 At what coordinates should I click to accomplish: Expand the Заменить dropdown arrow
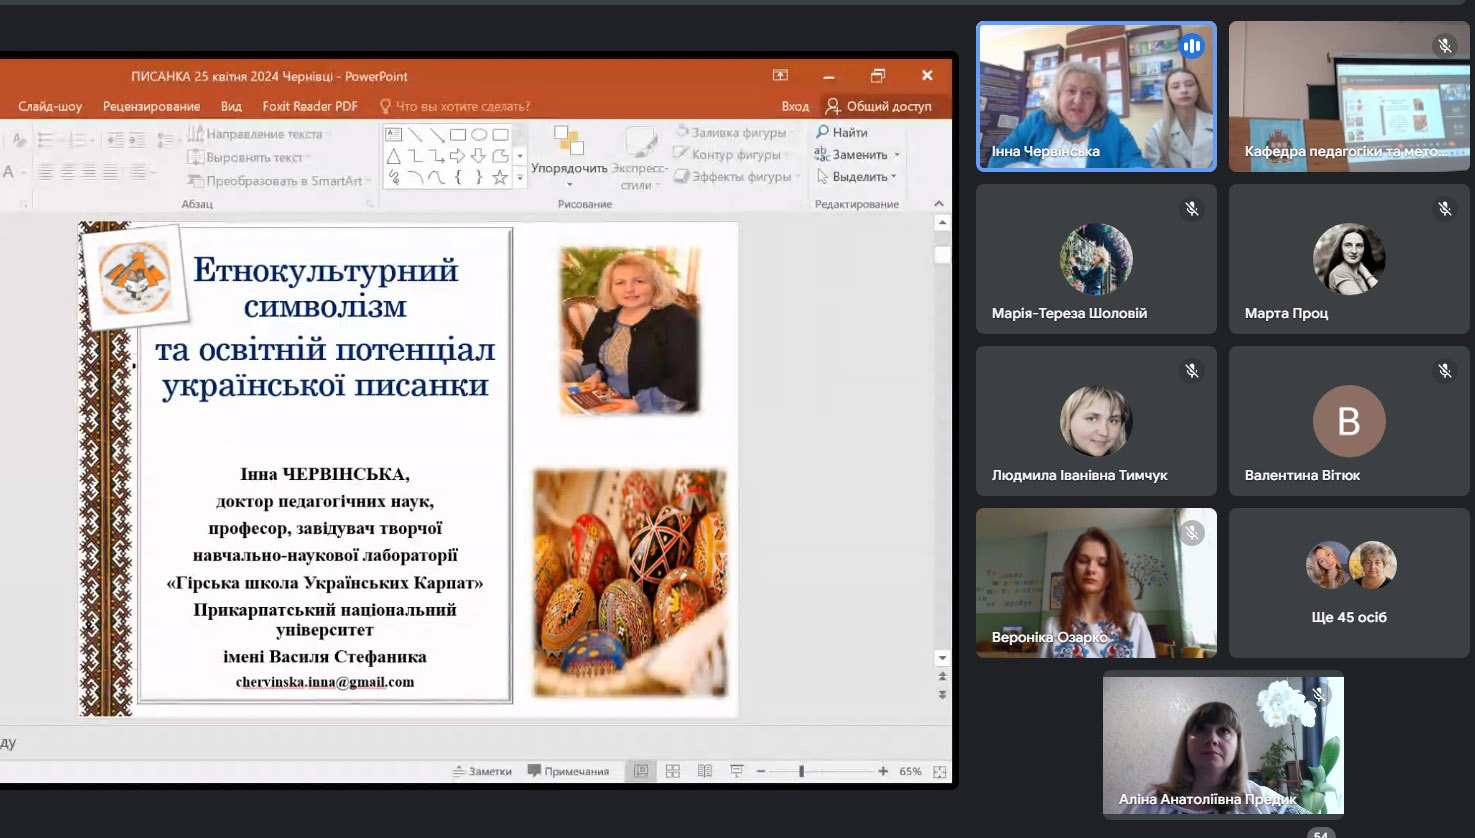(x=896, y=154)
